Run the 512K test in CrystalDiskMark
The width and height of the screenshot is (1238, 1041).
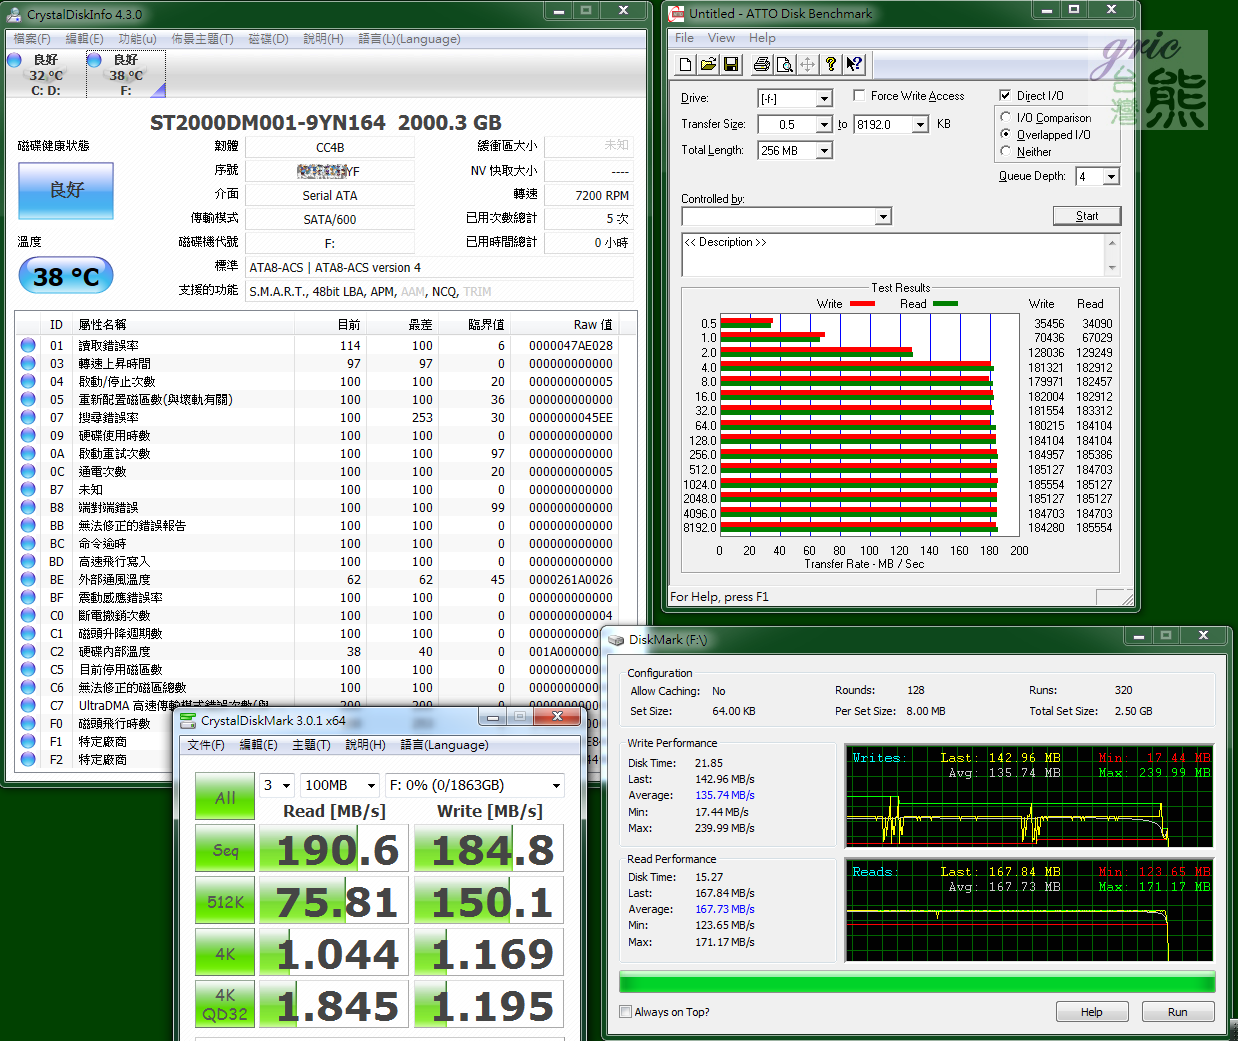tap(225, 902)
